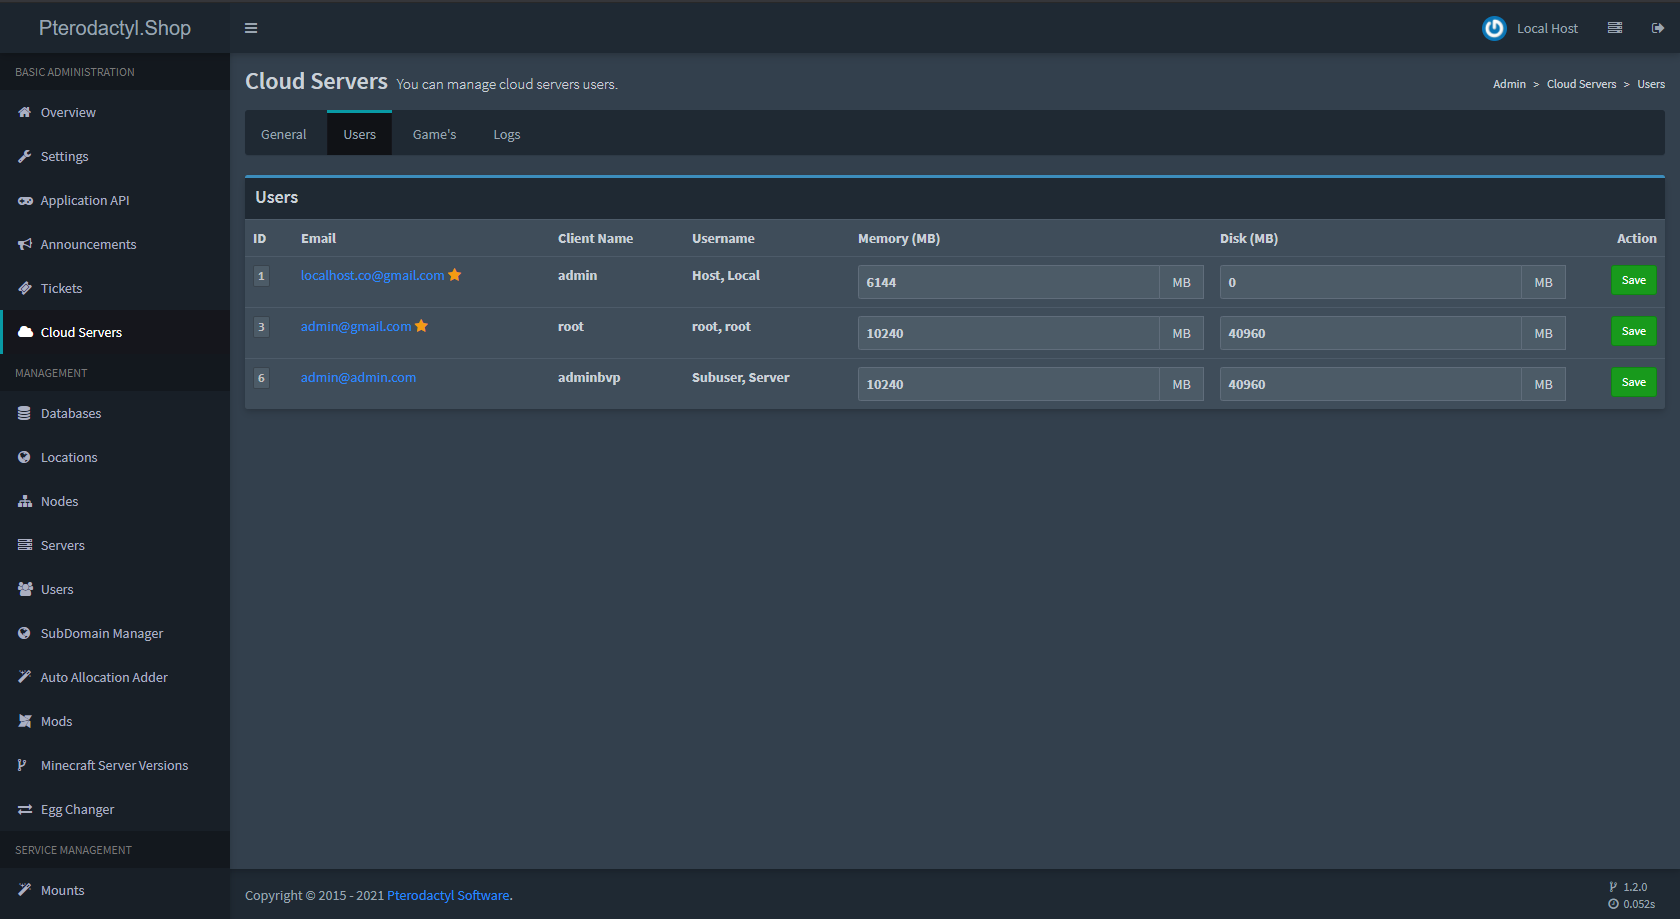Click the disk field for root user
This screenshot has width=1680, height=919.
tap(1370, 333)
